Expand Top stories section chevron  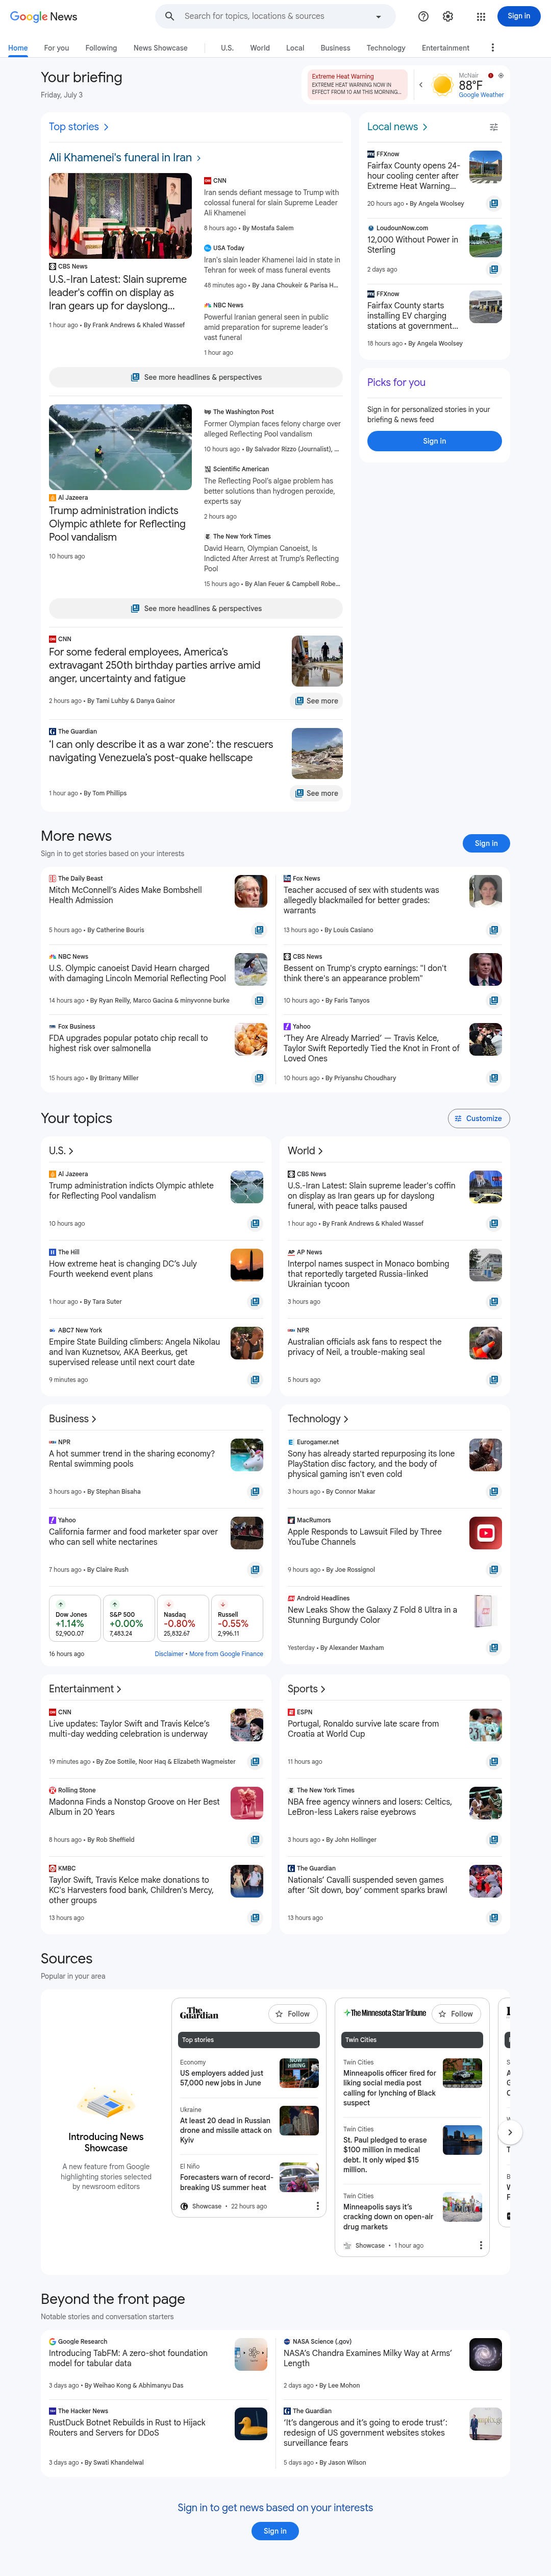tap(106, 127)
